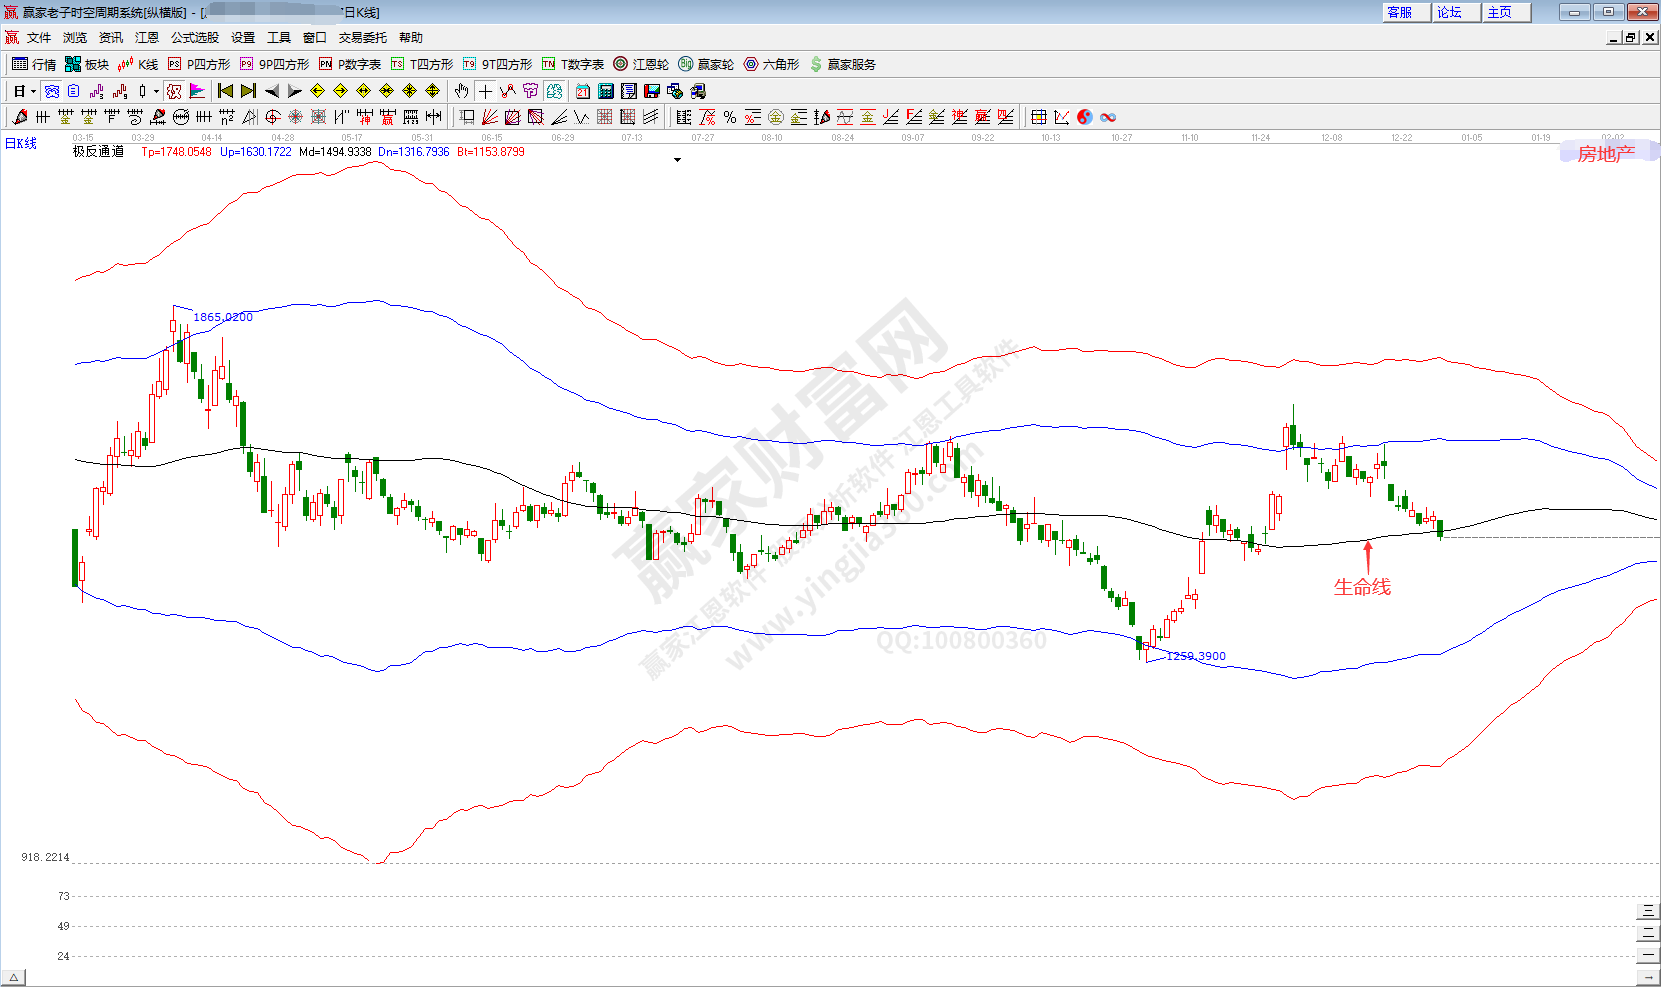Toggle the highlighted chart overlay button

[x=174, y=91]
